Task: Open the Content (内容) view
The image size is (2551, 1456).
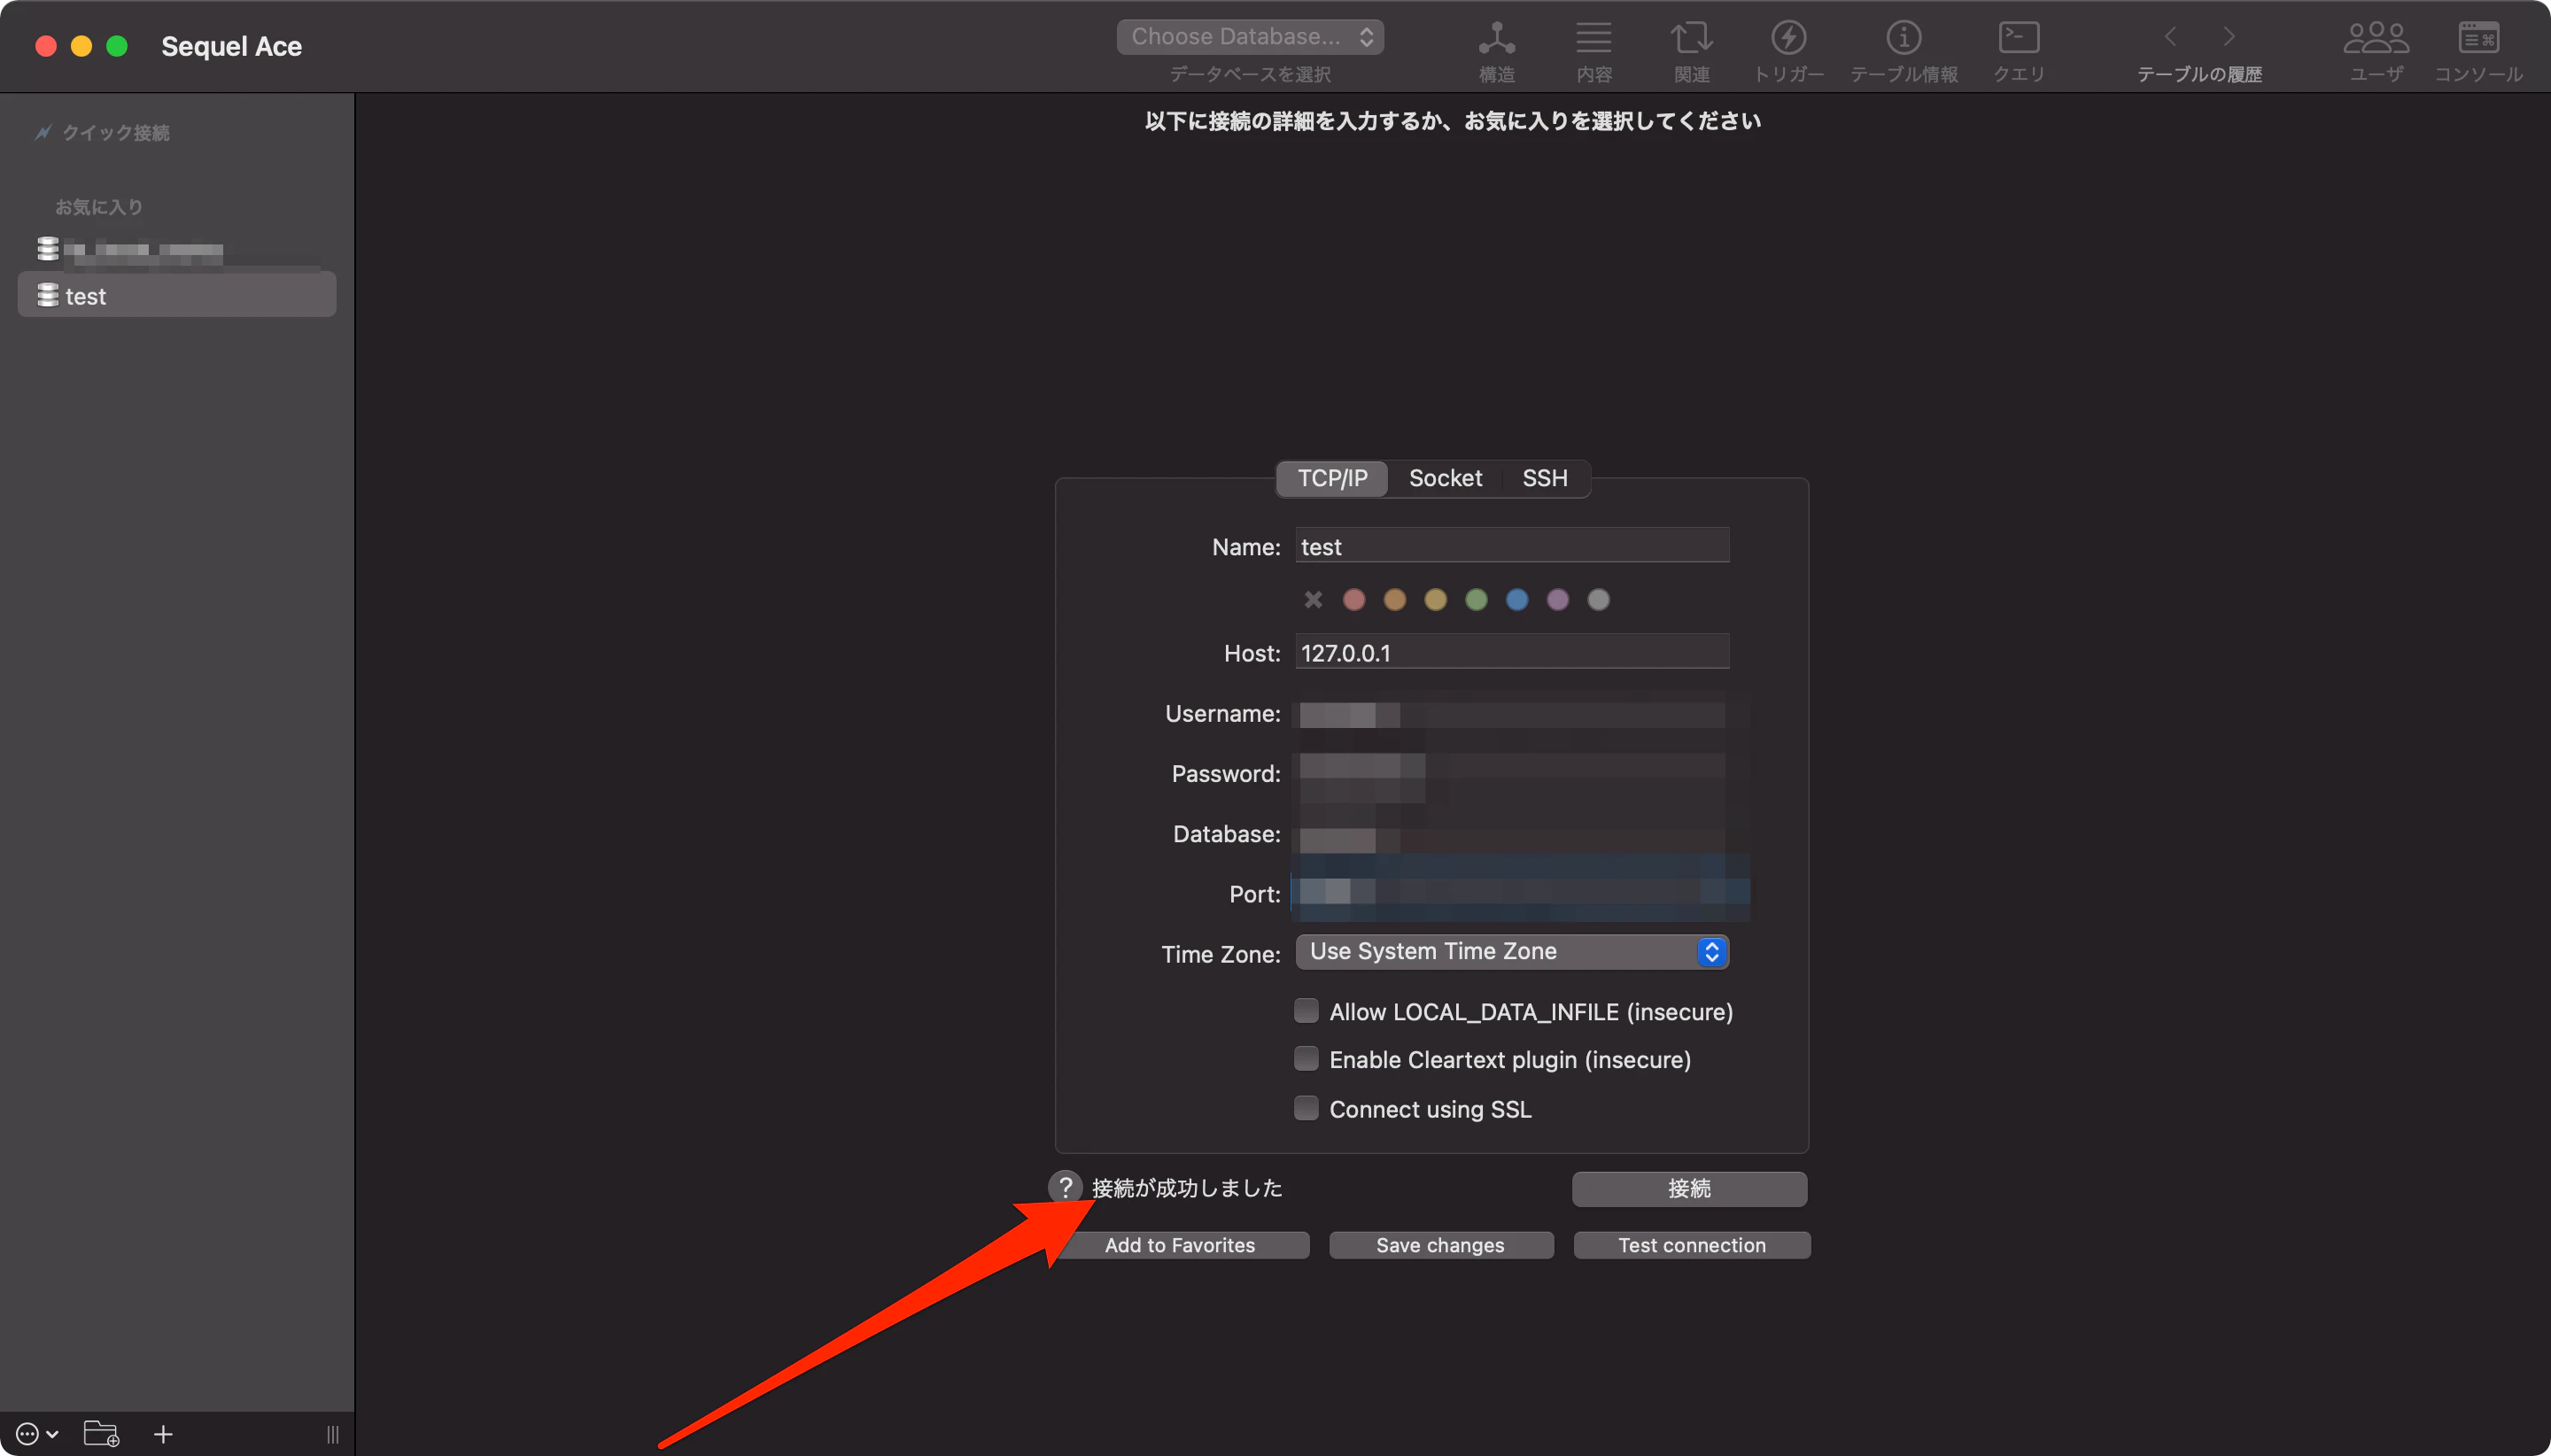Action: (x=1593, y=51)
